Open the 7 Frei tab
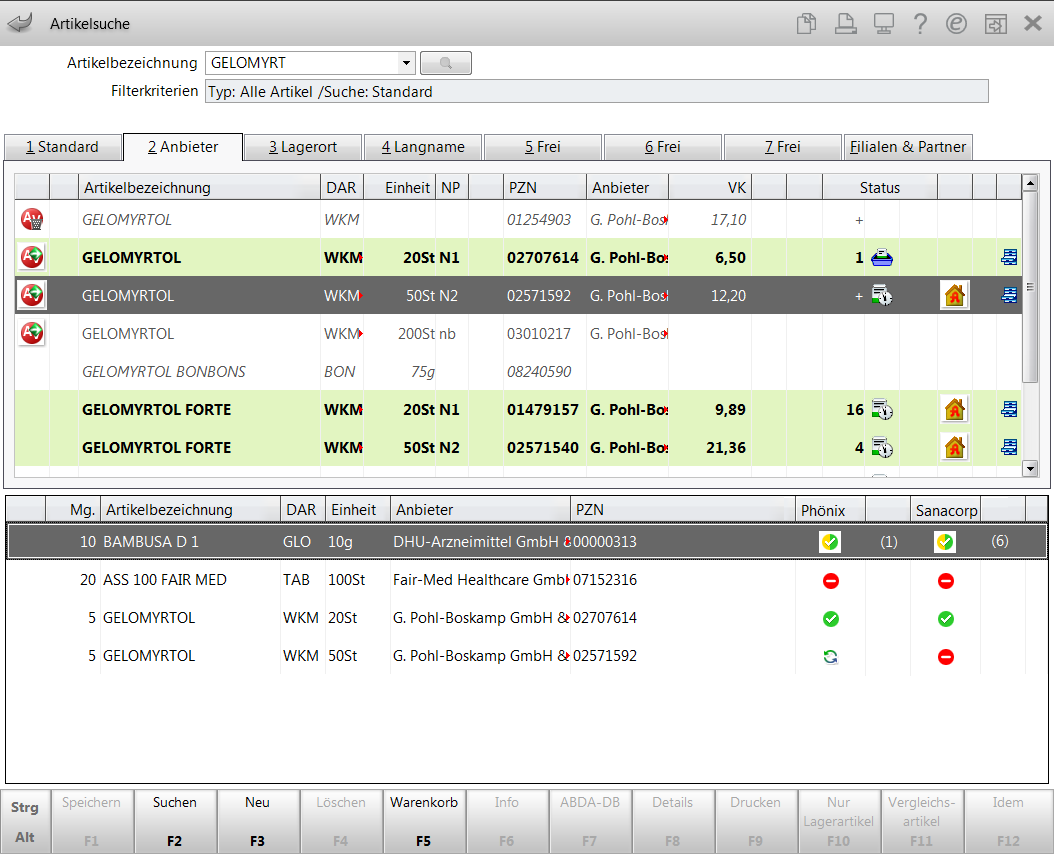1054x854 pixels. (x=783, y=147)
